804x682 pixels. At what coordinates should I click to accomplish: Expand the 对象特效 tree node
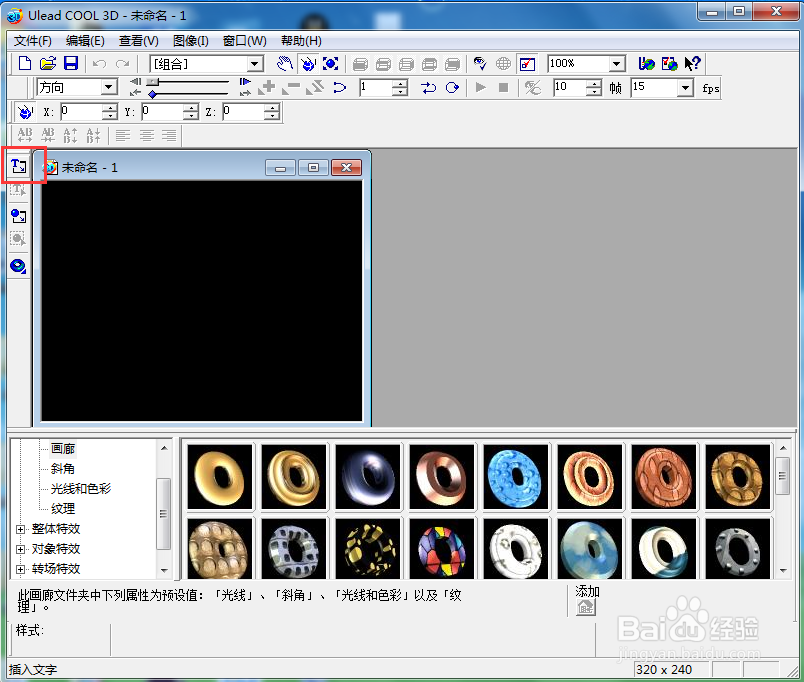pyautogui.click(x=21, y=549)
